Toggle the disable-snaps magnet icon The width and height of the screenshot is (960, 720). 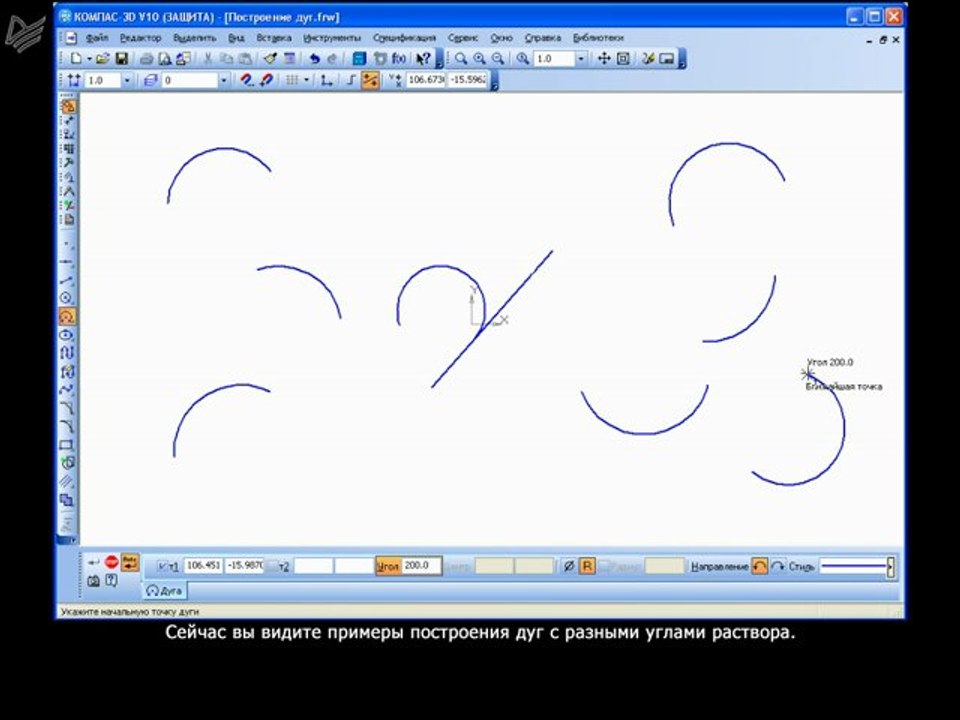(x=266, y=80)
